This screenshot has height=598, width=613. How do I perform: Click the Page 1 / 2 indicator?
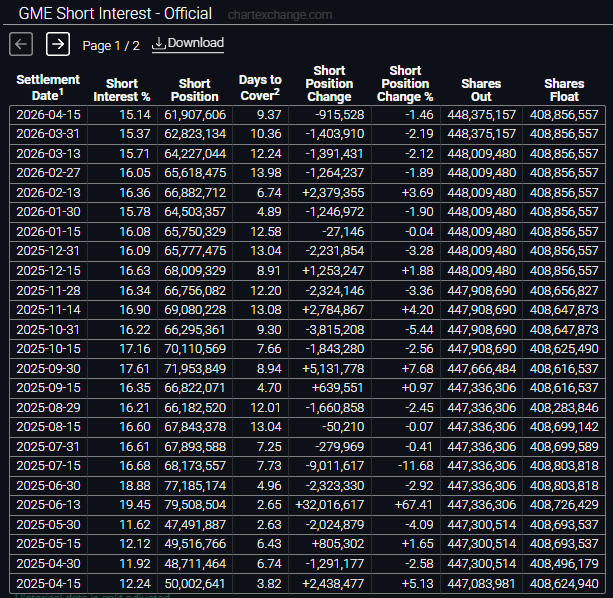(111, 46)
